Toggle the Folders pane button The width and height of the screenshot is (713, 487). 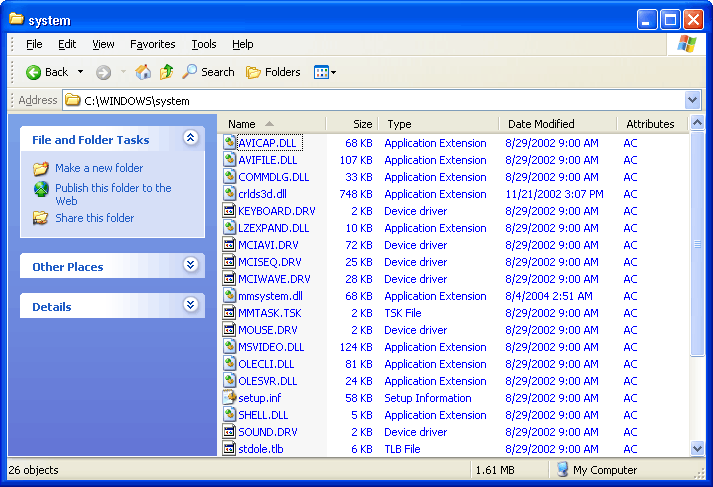pyautogui.click(x=273, y=72)
